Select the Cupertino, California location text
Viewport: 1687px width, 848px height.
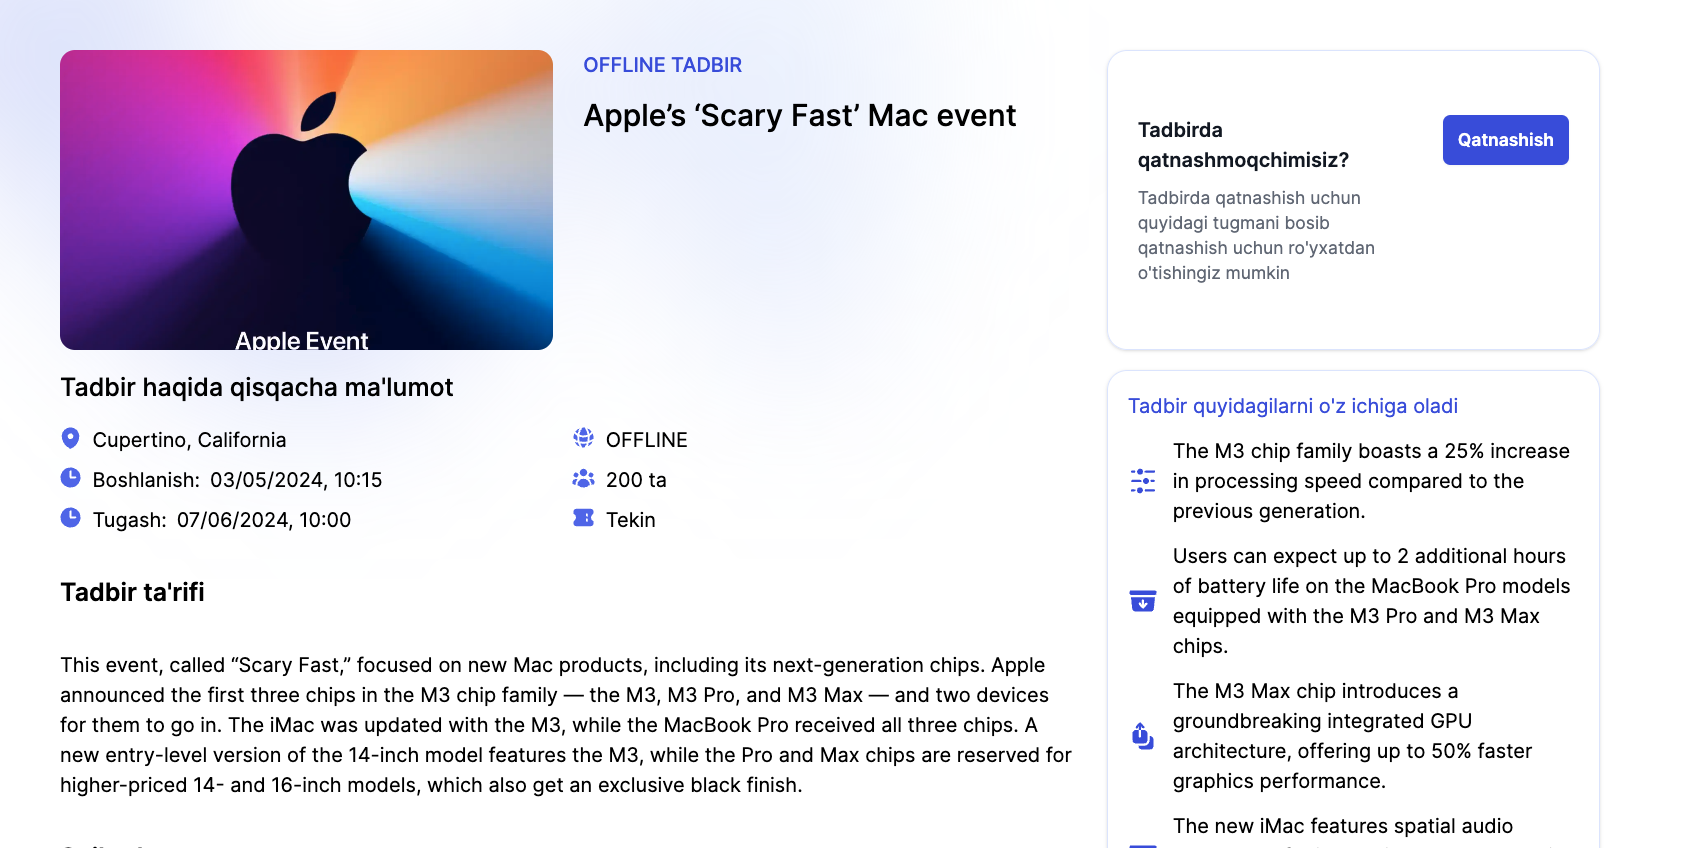click(x=189, y=440)
